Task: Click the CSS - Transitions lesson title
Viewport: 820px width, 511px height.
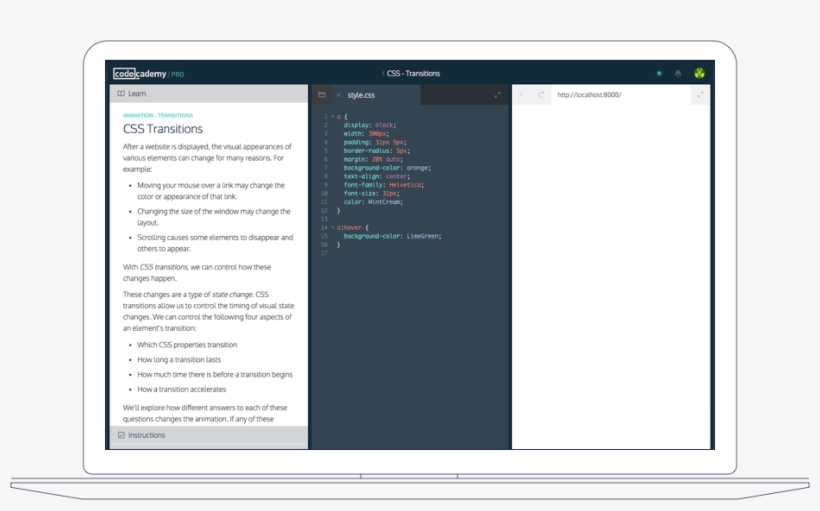Action: 413,73
